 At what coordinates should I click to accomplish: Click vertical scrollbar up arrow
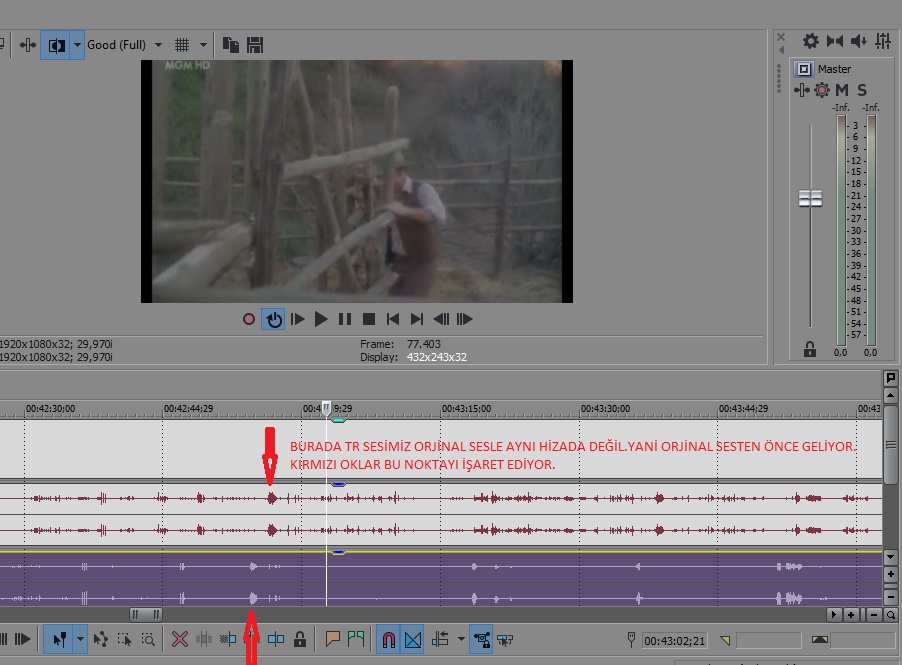890,395
